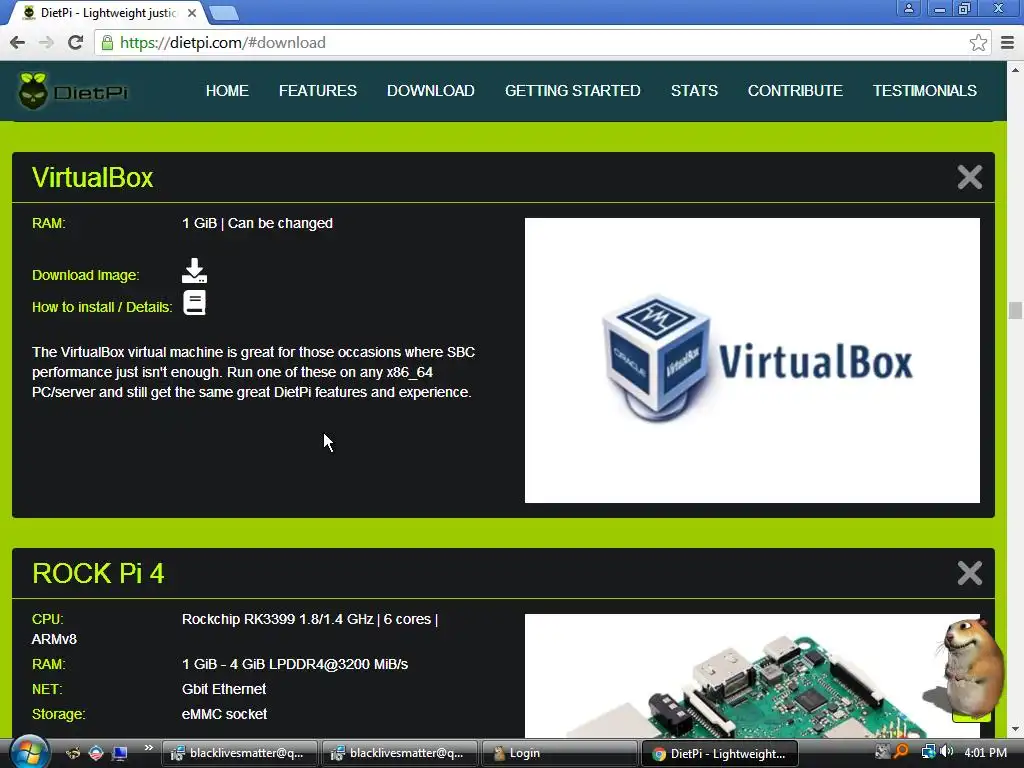The height and width of the screenshot is (768, 1024).
Task: Expand quick launch overflow chevron
Action: (148, 748)
